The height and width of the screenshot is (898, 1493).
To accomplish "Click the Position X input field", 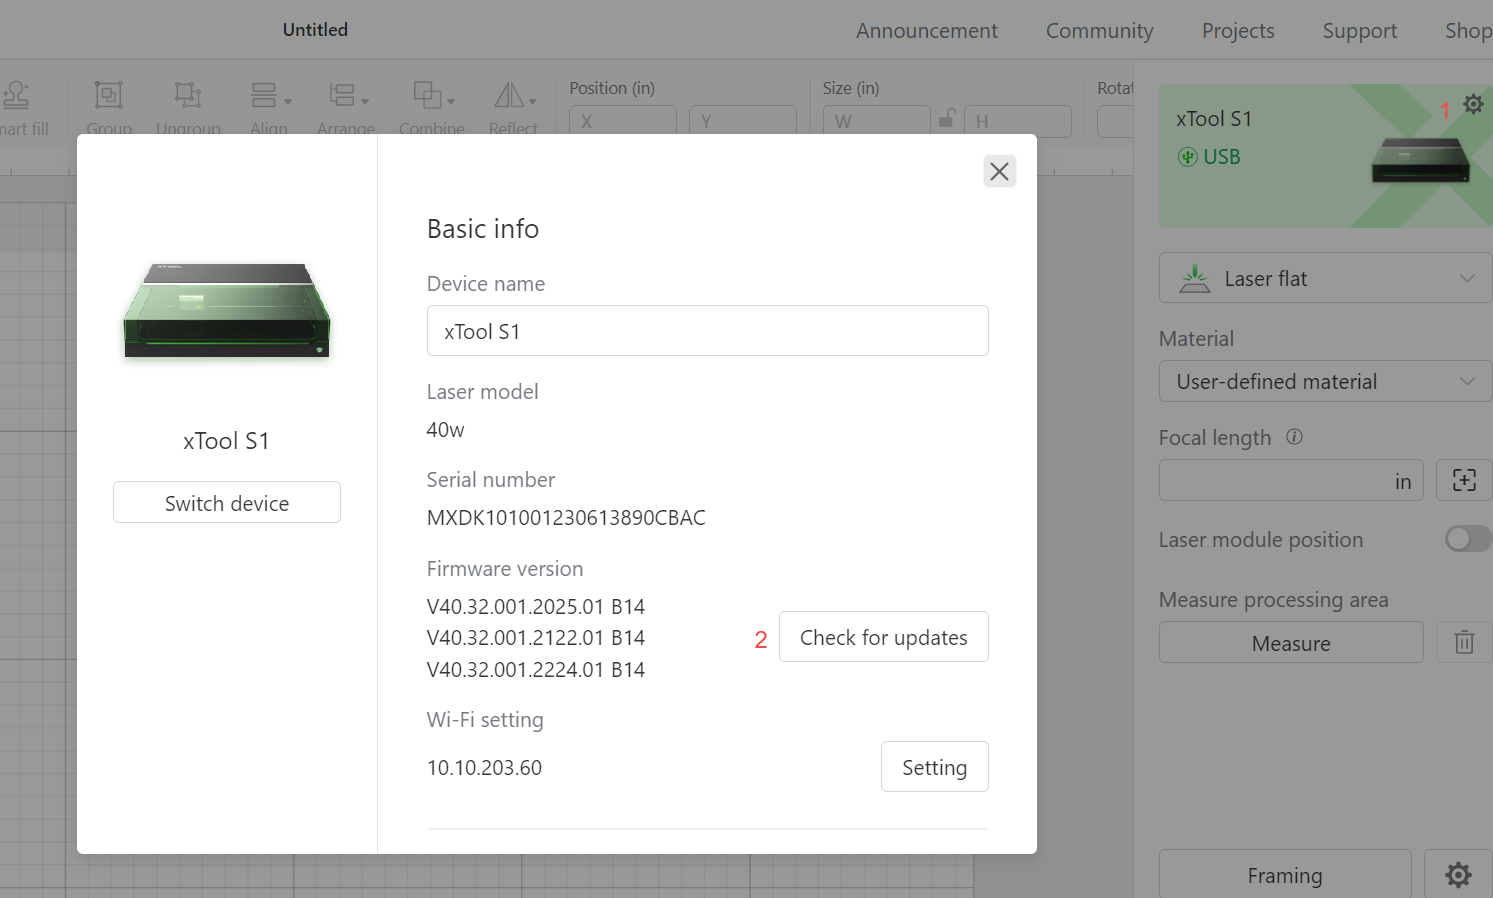I will click(623, 120).
